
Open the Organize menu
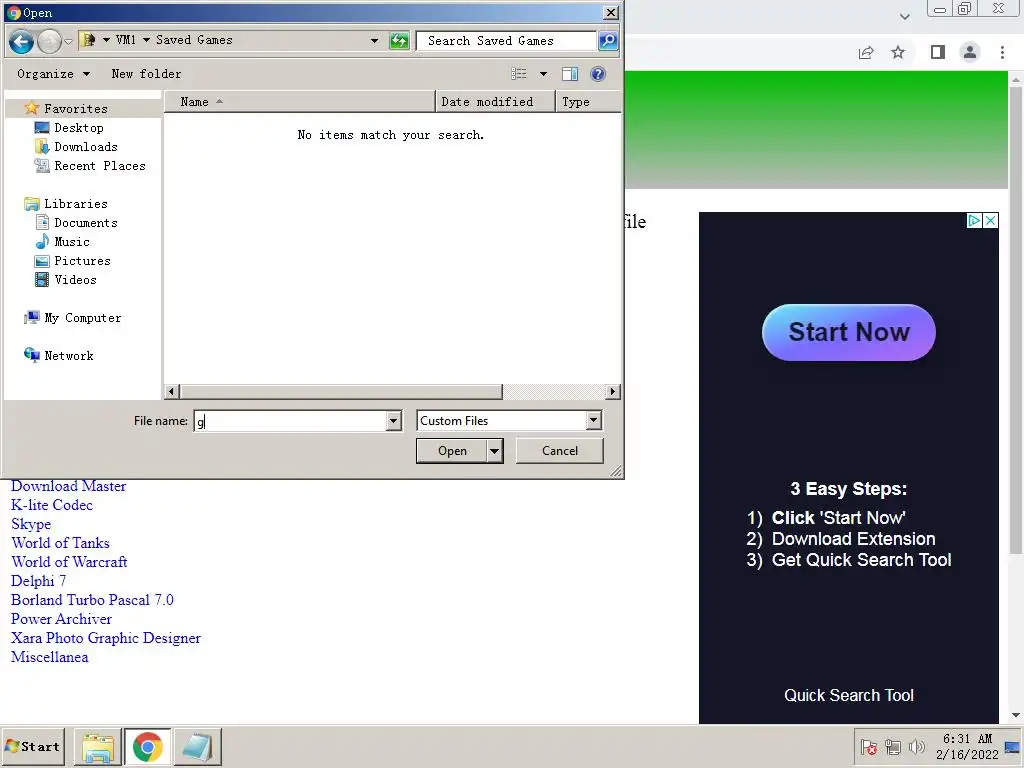coord(54,74)
